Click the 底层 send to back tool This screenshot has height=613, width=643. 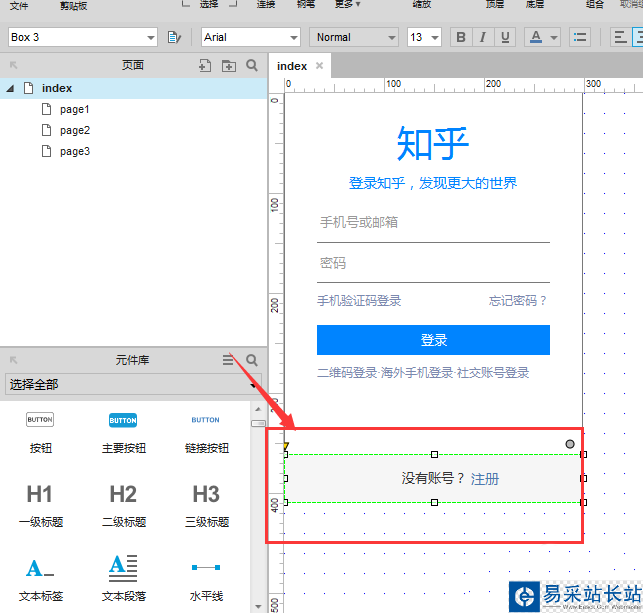tap(535, 5)
